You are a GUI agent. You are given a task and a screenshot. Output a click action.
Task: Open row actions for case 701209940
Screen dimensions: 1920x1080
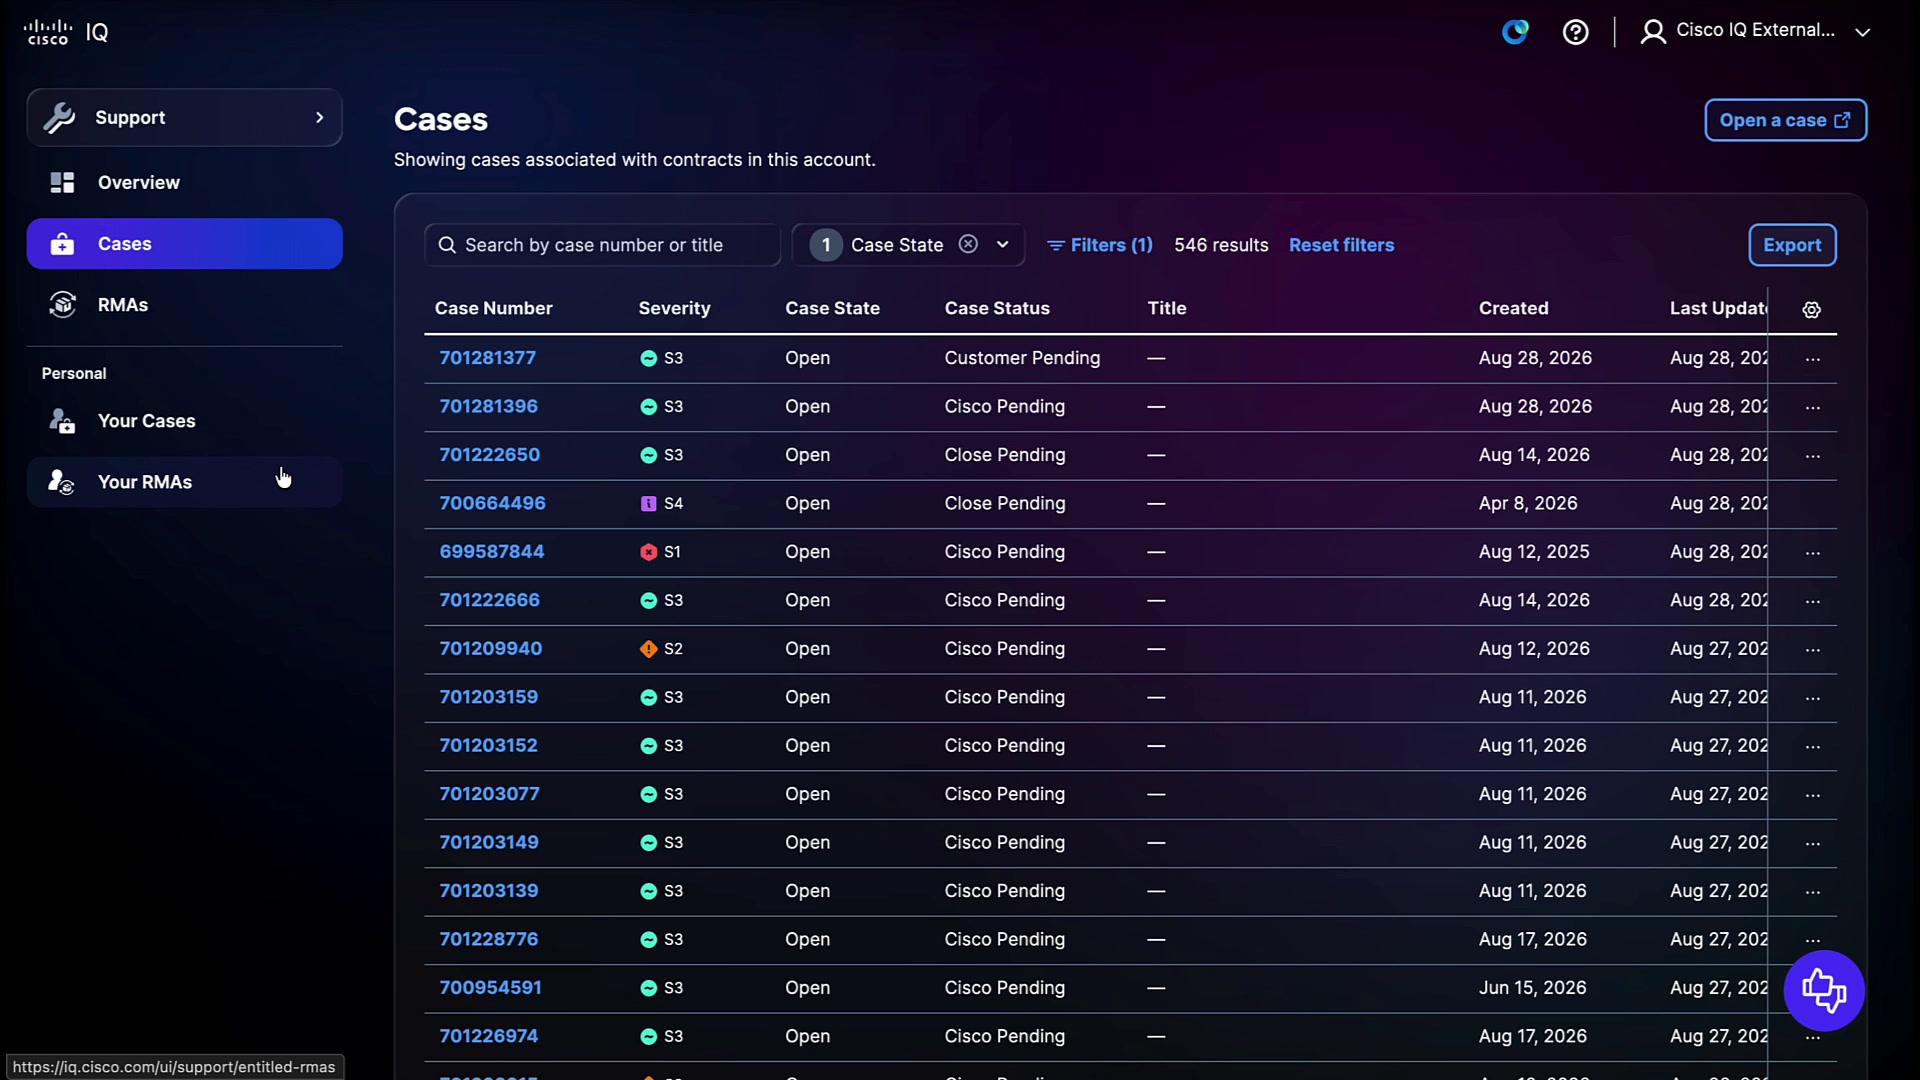pos(1813,650)
